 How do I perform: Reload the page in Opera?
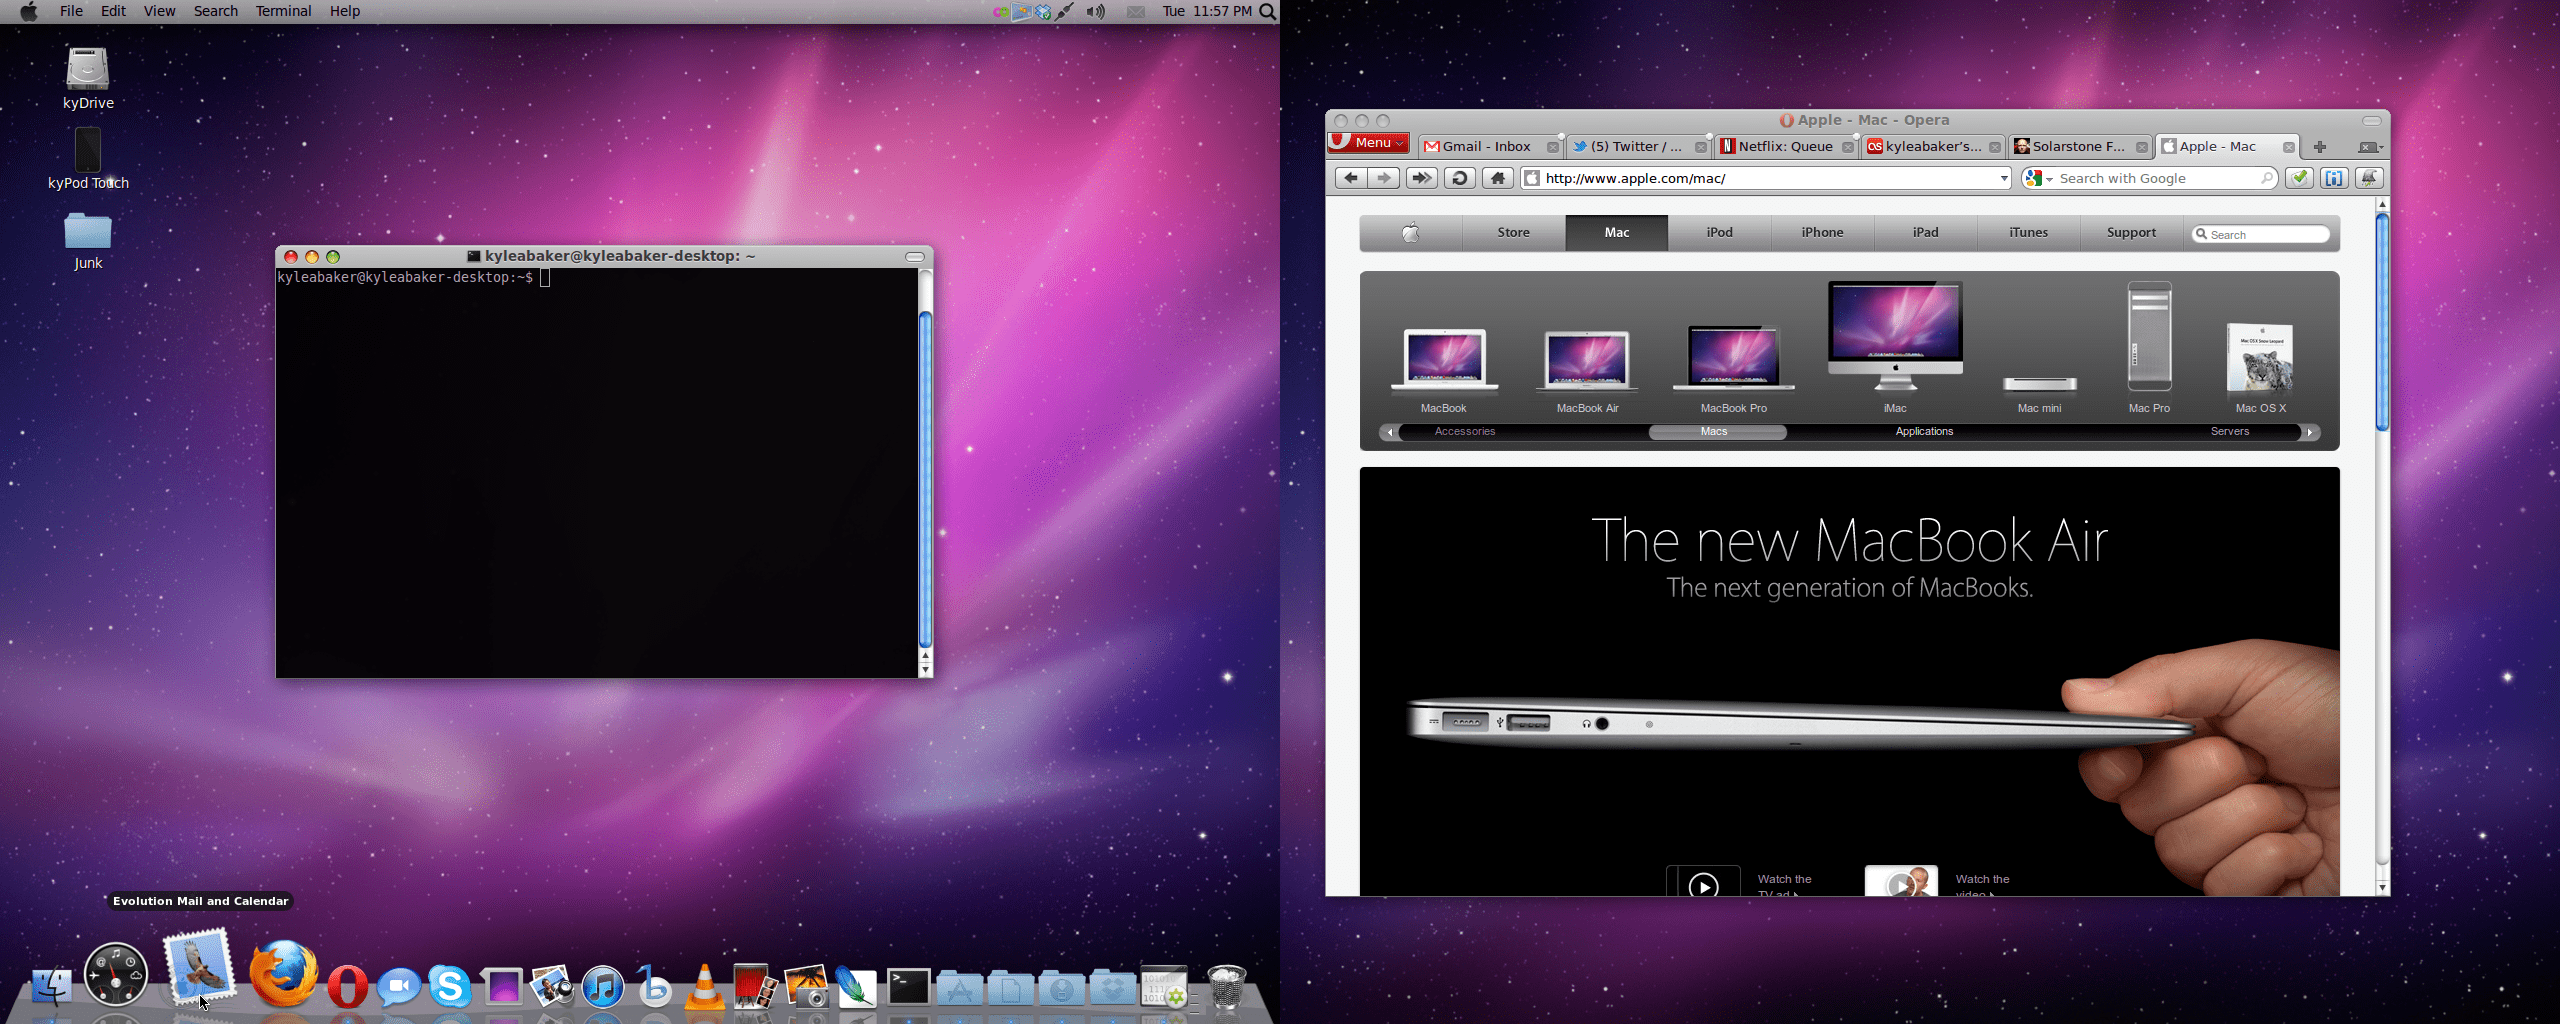pos(1460,178)
